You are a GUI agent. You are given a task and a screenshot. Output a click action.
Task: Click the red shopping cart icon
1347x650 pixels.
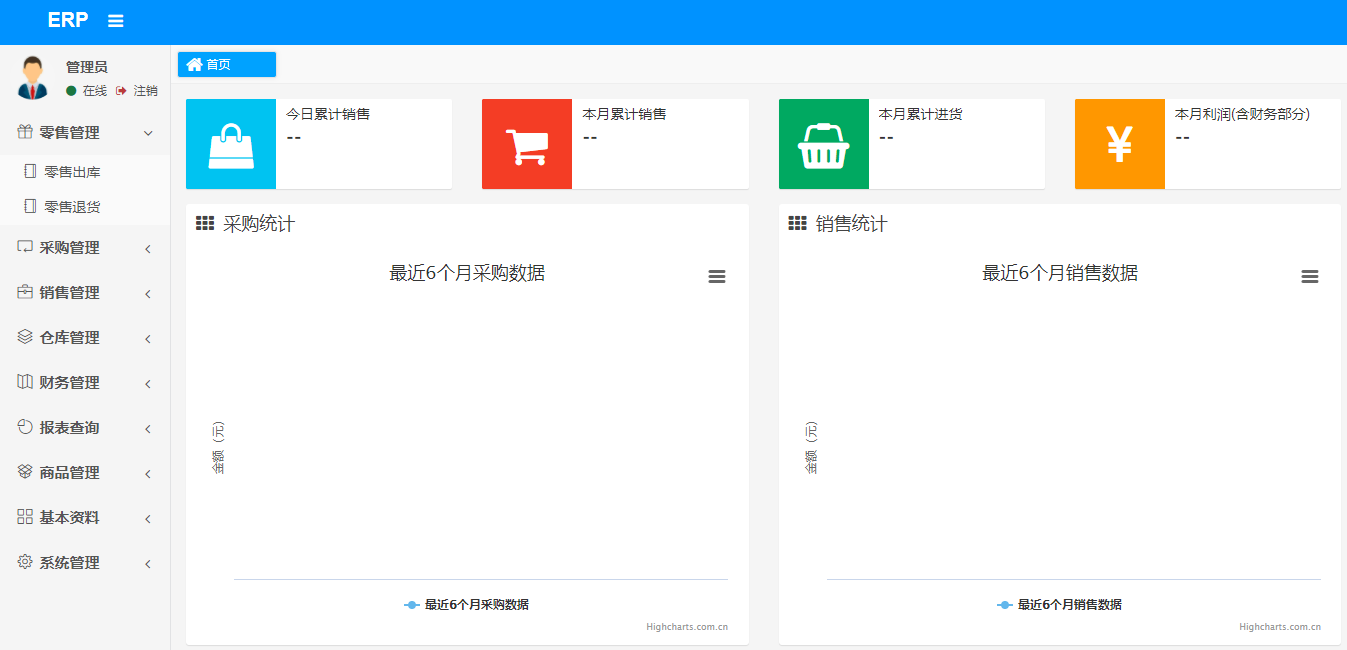(527, 144)
